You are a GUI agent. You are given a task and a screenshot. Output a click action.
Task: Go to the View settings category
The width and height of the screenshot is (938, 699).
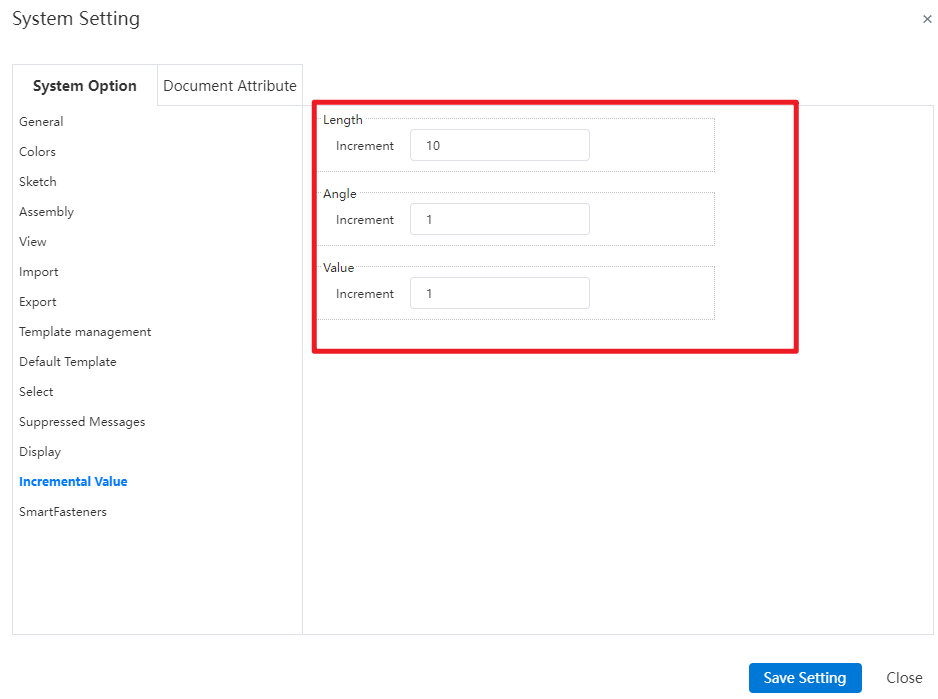33,242
